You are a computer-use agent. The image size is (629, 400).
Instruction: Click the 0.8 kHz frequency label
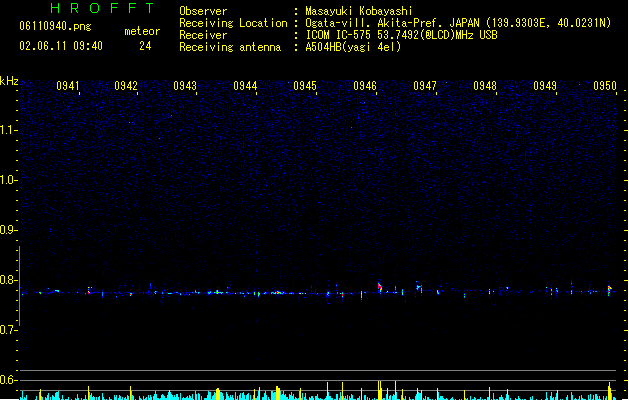point(8,280)
